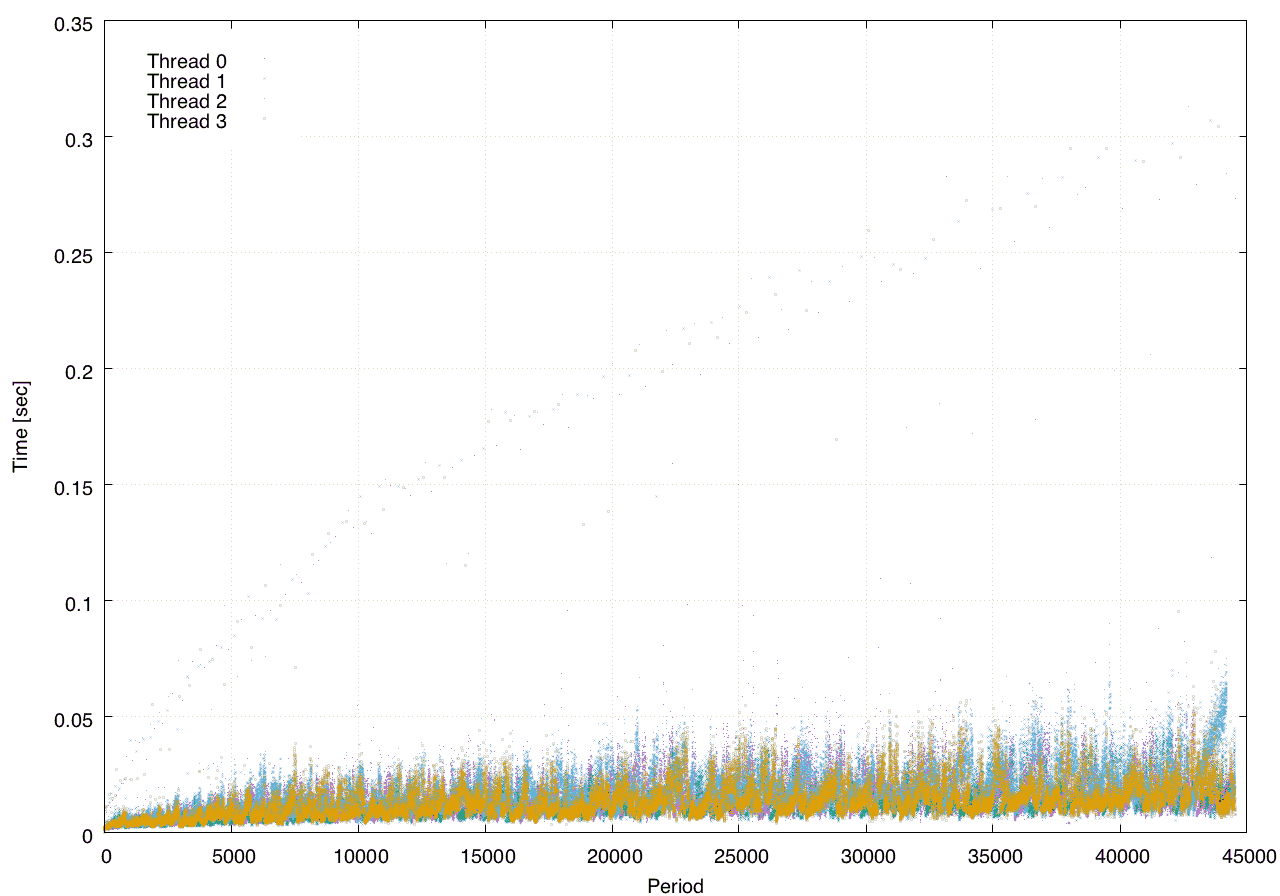Click the x-axis tick label 10000
Viewport: 1280px width, 896px height.
coord(359,855)
